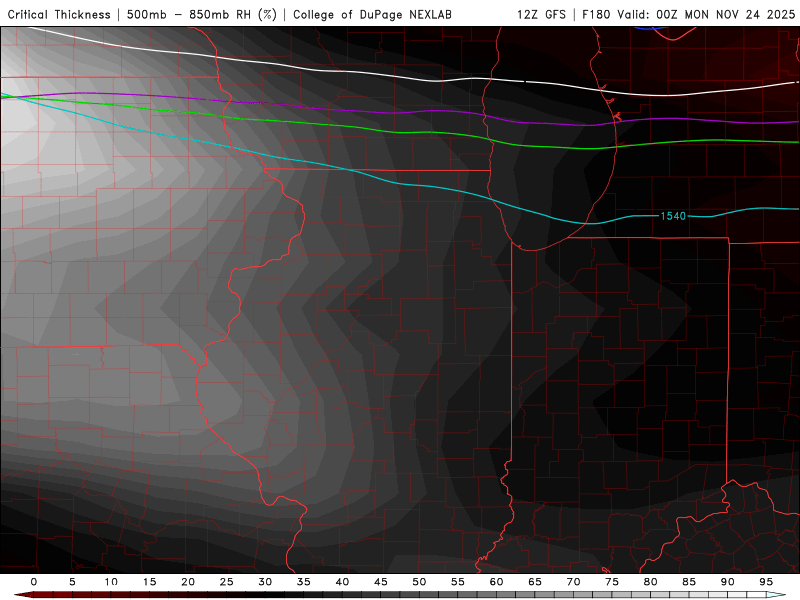800x600 pixels.
Task: Click the "70" colorbar tick label
Action: [x=573, y=582]
